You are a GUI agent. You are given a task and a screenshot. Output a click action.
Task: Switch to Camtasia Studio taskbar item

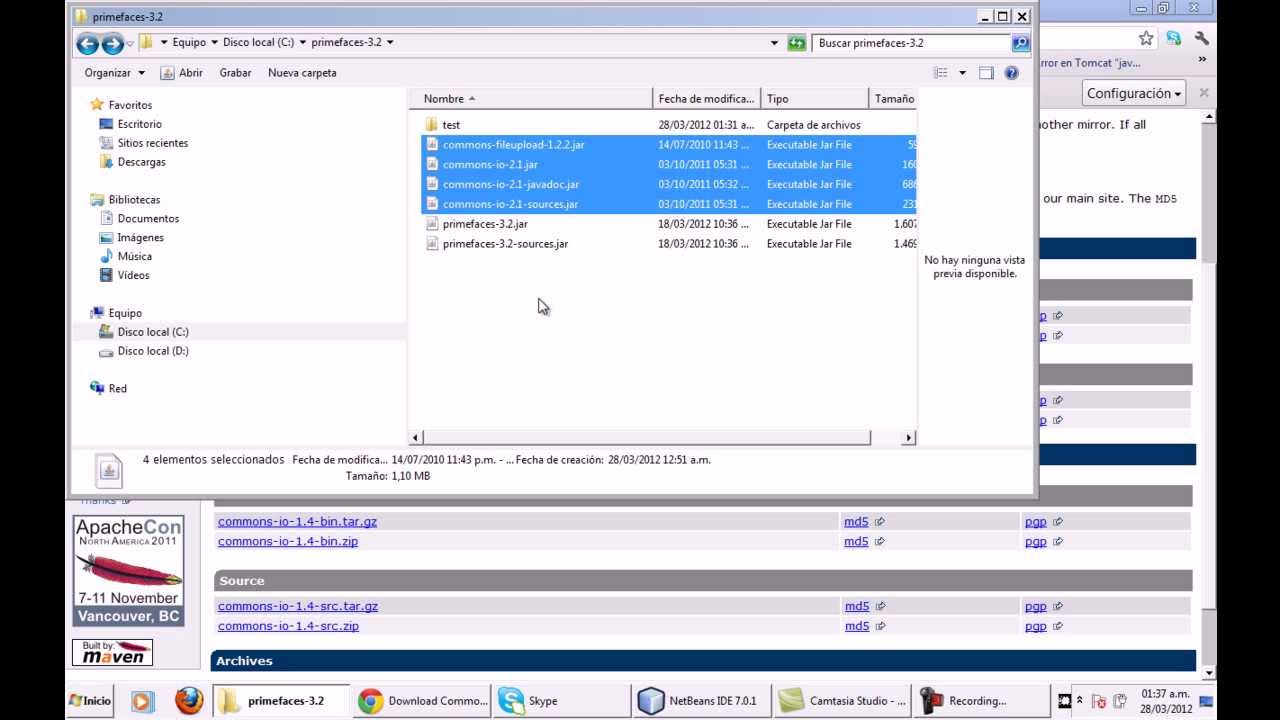coord(843,700)
